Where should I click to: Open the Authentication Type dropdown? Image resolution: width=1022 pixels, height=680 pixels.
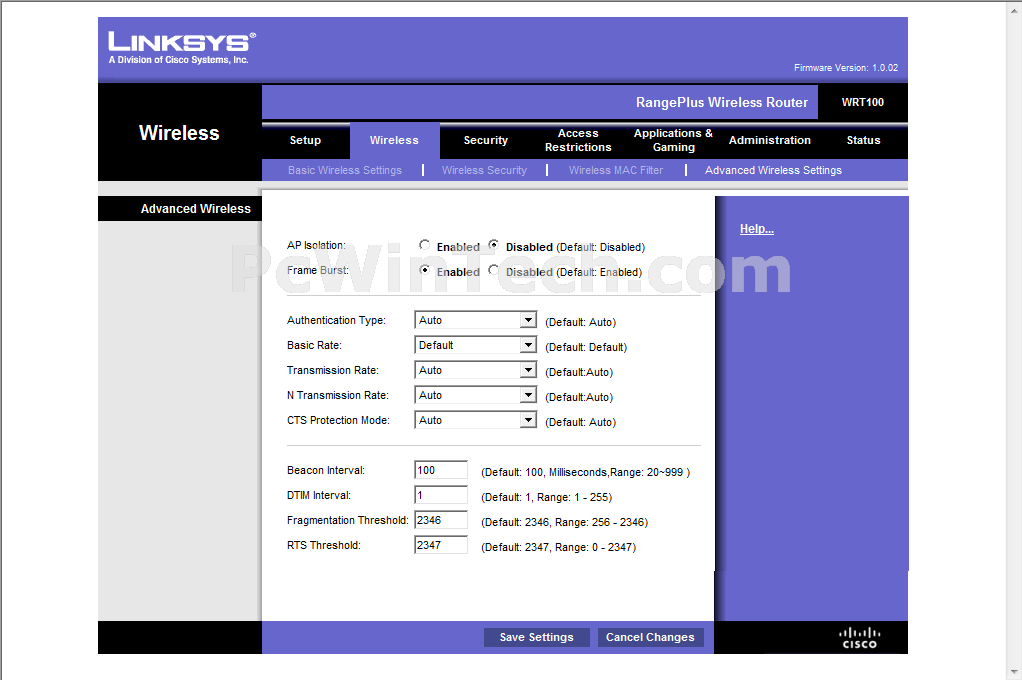[475, 320]
